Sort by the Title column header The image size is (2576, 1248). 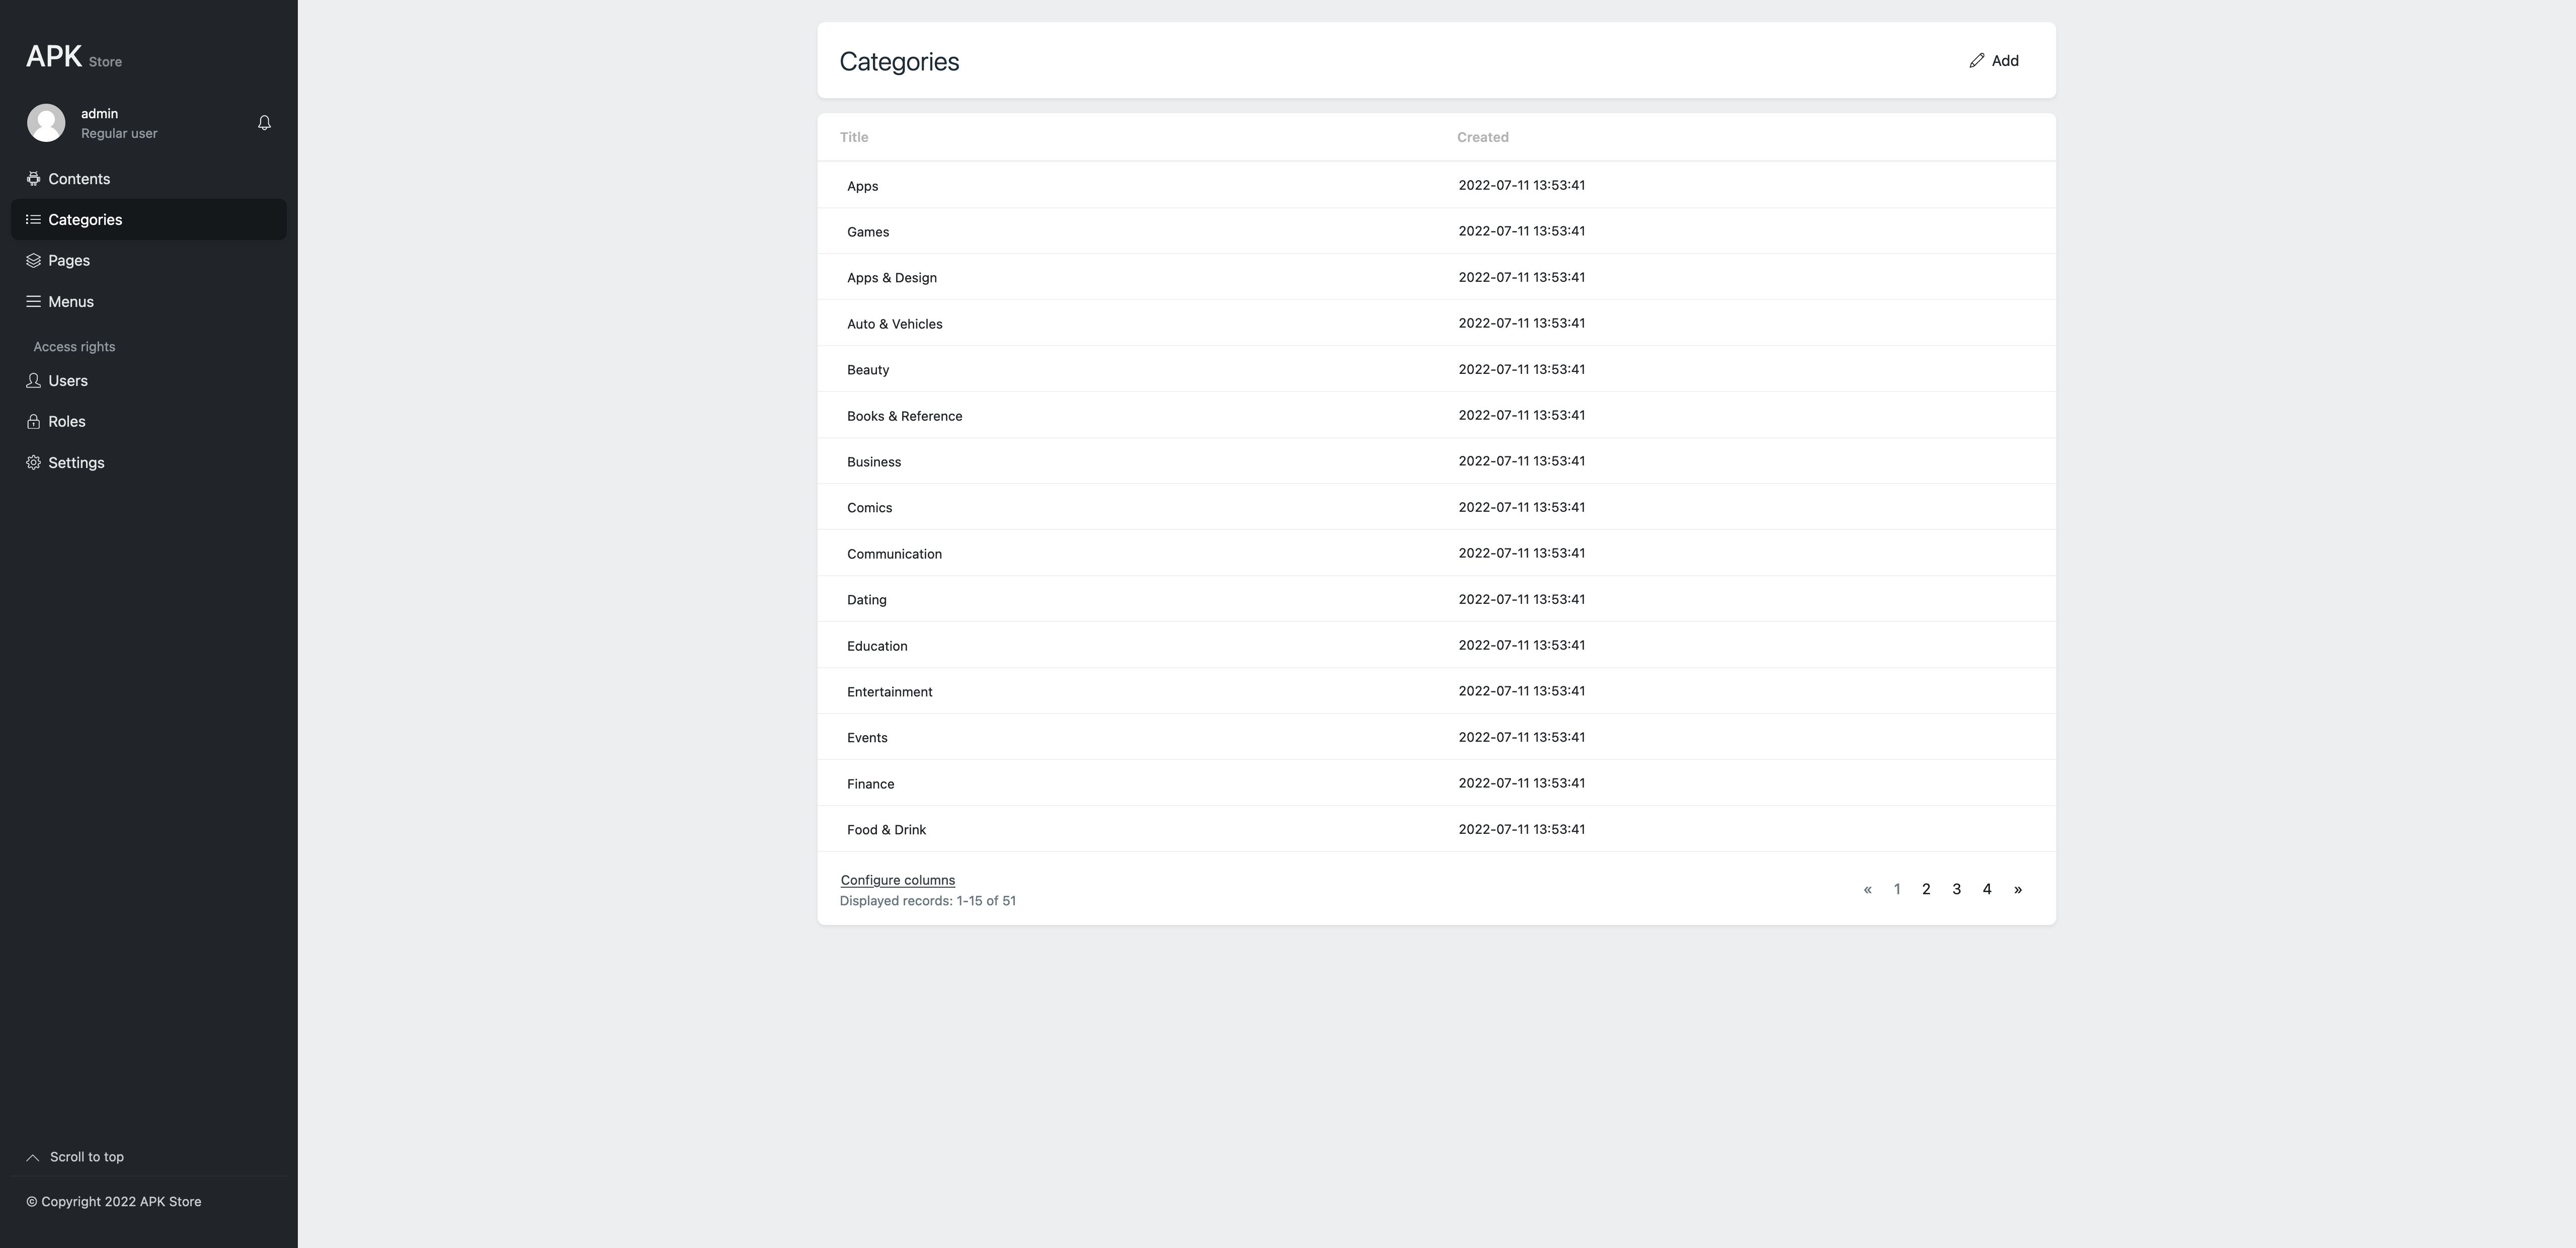pos(854,137)
